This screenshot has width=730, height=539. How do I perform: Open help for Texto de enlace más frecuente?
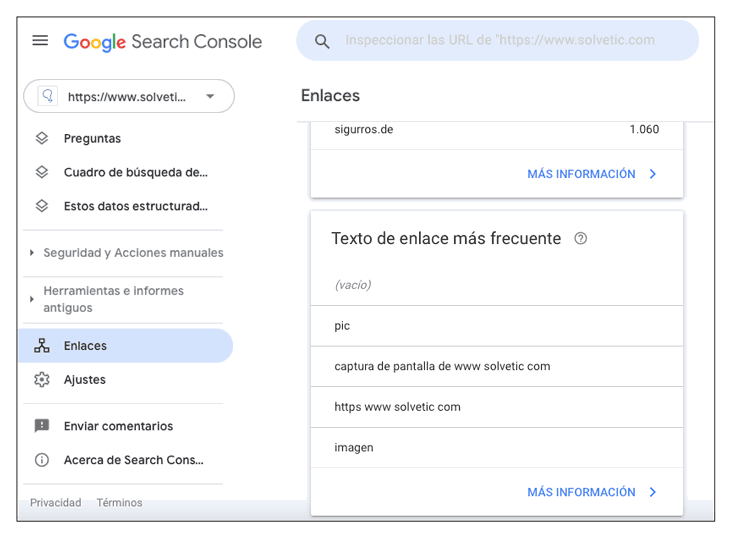[581, 239]
